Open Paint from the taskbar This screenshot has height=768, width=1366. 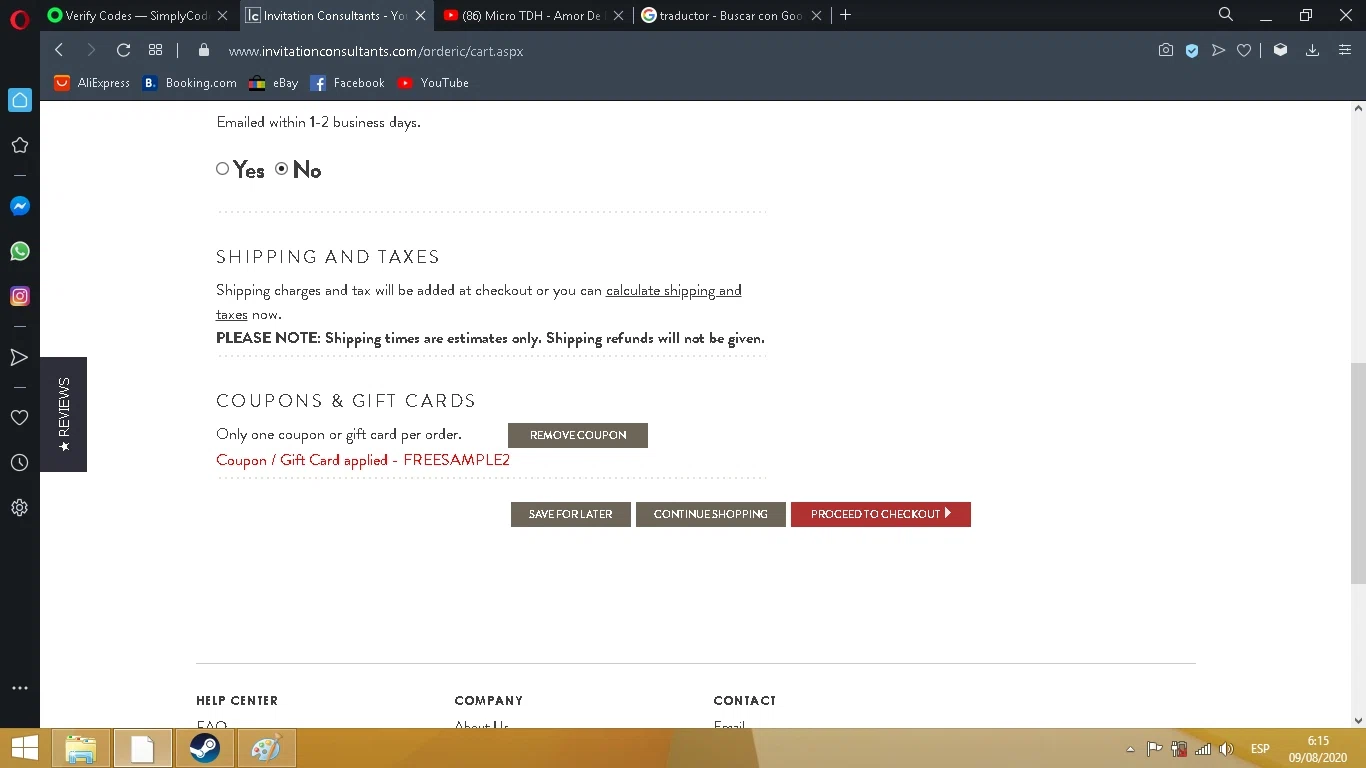266,749
